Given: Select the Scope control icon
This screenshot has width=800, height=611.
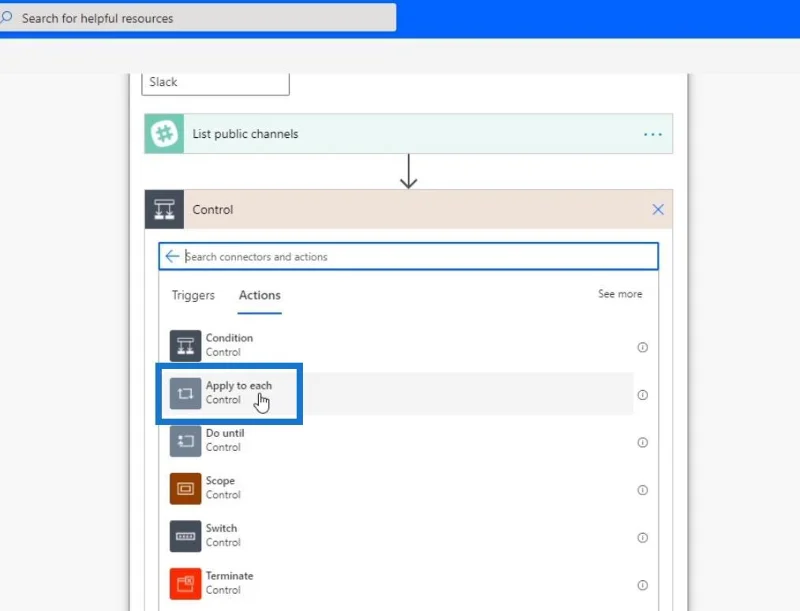Looking at the screenshot, I should pyautogui.click(x=185, y=489).
